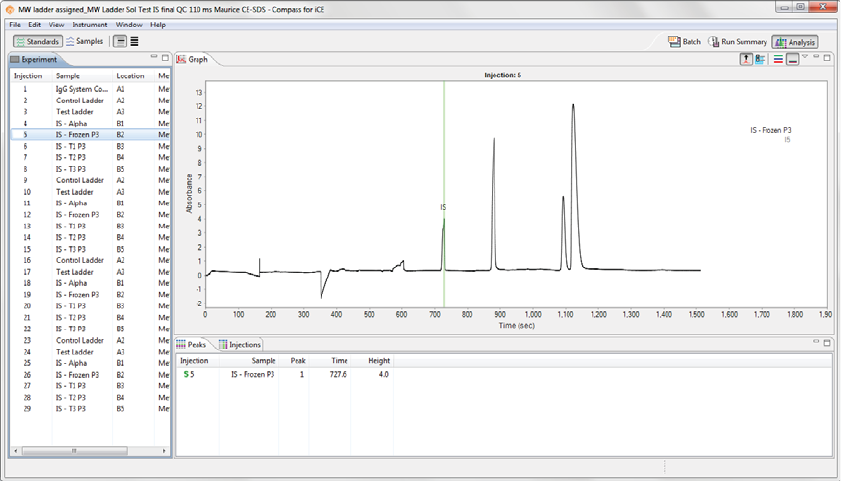Switch to the Injections tab
The width and height of the screenshot is (841, 481).
click(x=240, y=345)
